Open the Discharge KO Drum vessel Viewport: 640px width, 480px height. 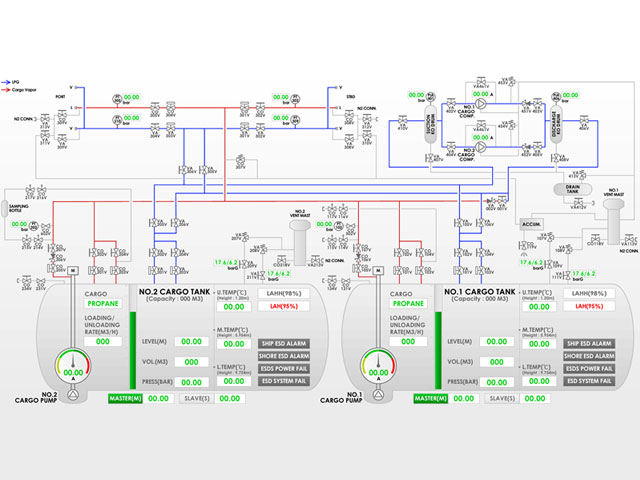pos(556,124)
